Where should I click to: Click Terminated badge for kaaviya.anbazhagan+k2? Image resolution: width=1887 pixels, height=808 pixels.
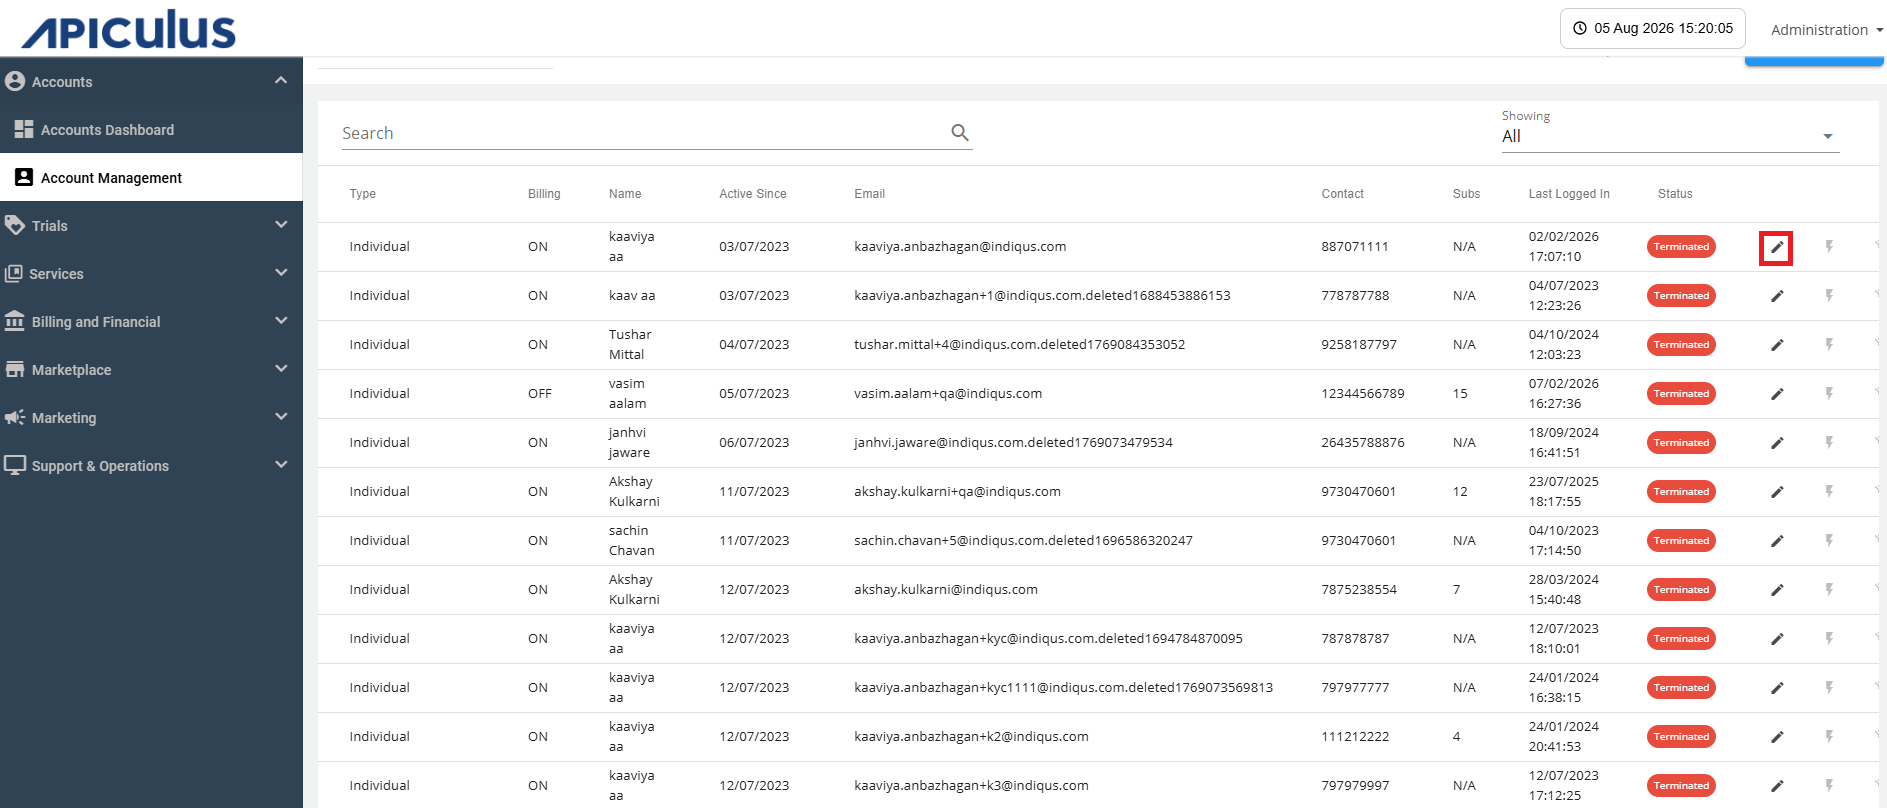[1681, 737]
